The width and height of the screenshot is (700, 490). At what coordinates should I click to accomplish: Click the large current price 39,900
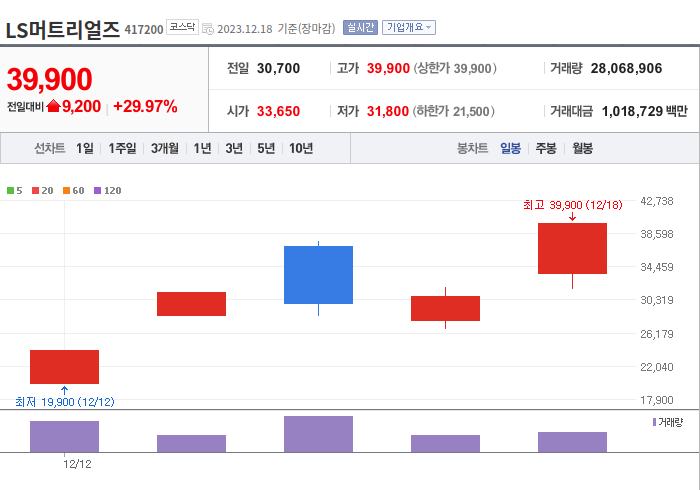[50, 79]
